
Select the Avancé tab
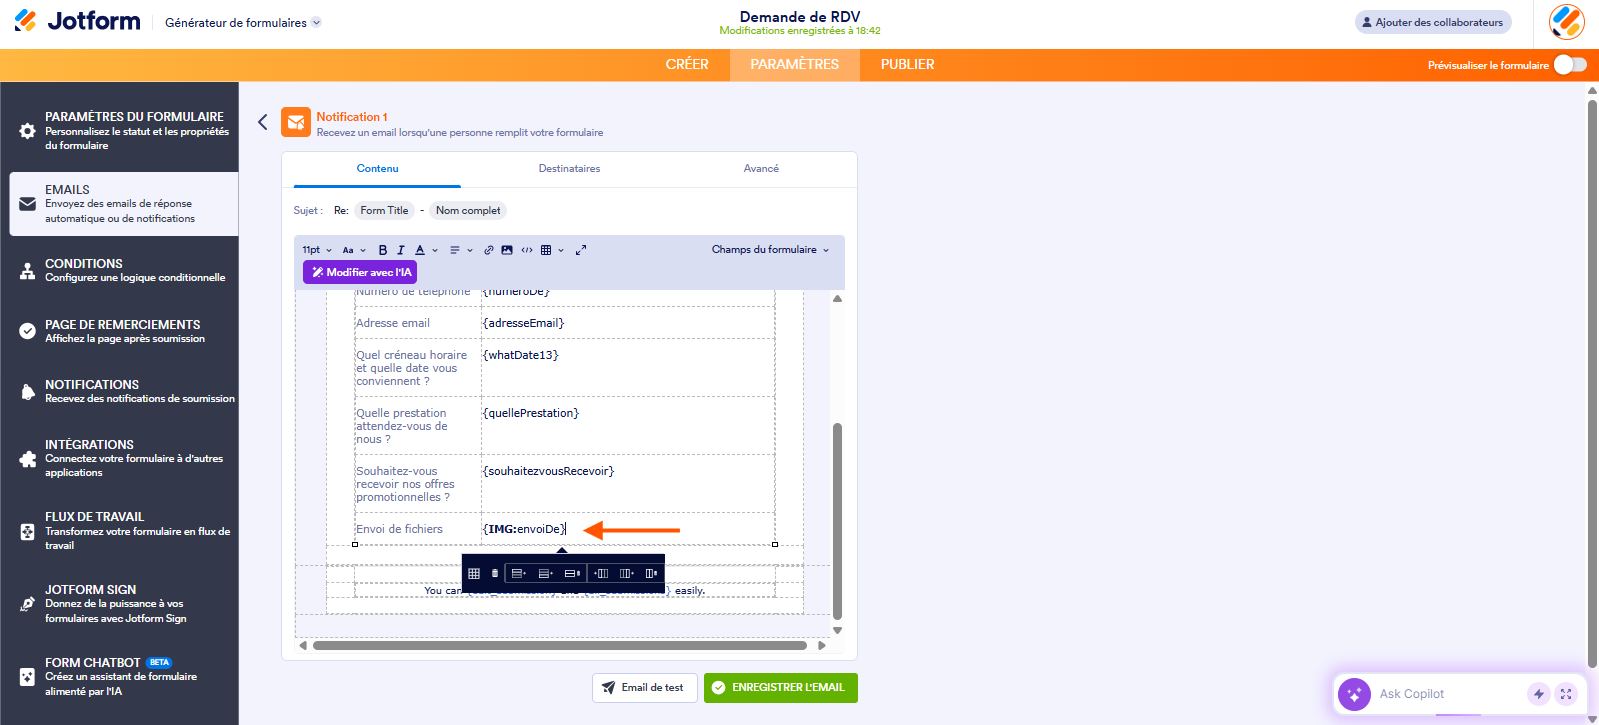[x=761, y=169]
